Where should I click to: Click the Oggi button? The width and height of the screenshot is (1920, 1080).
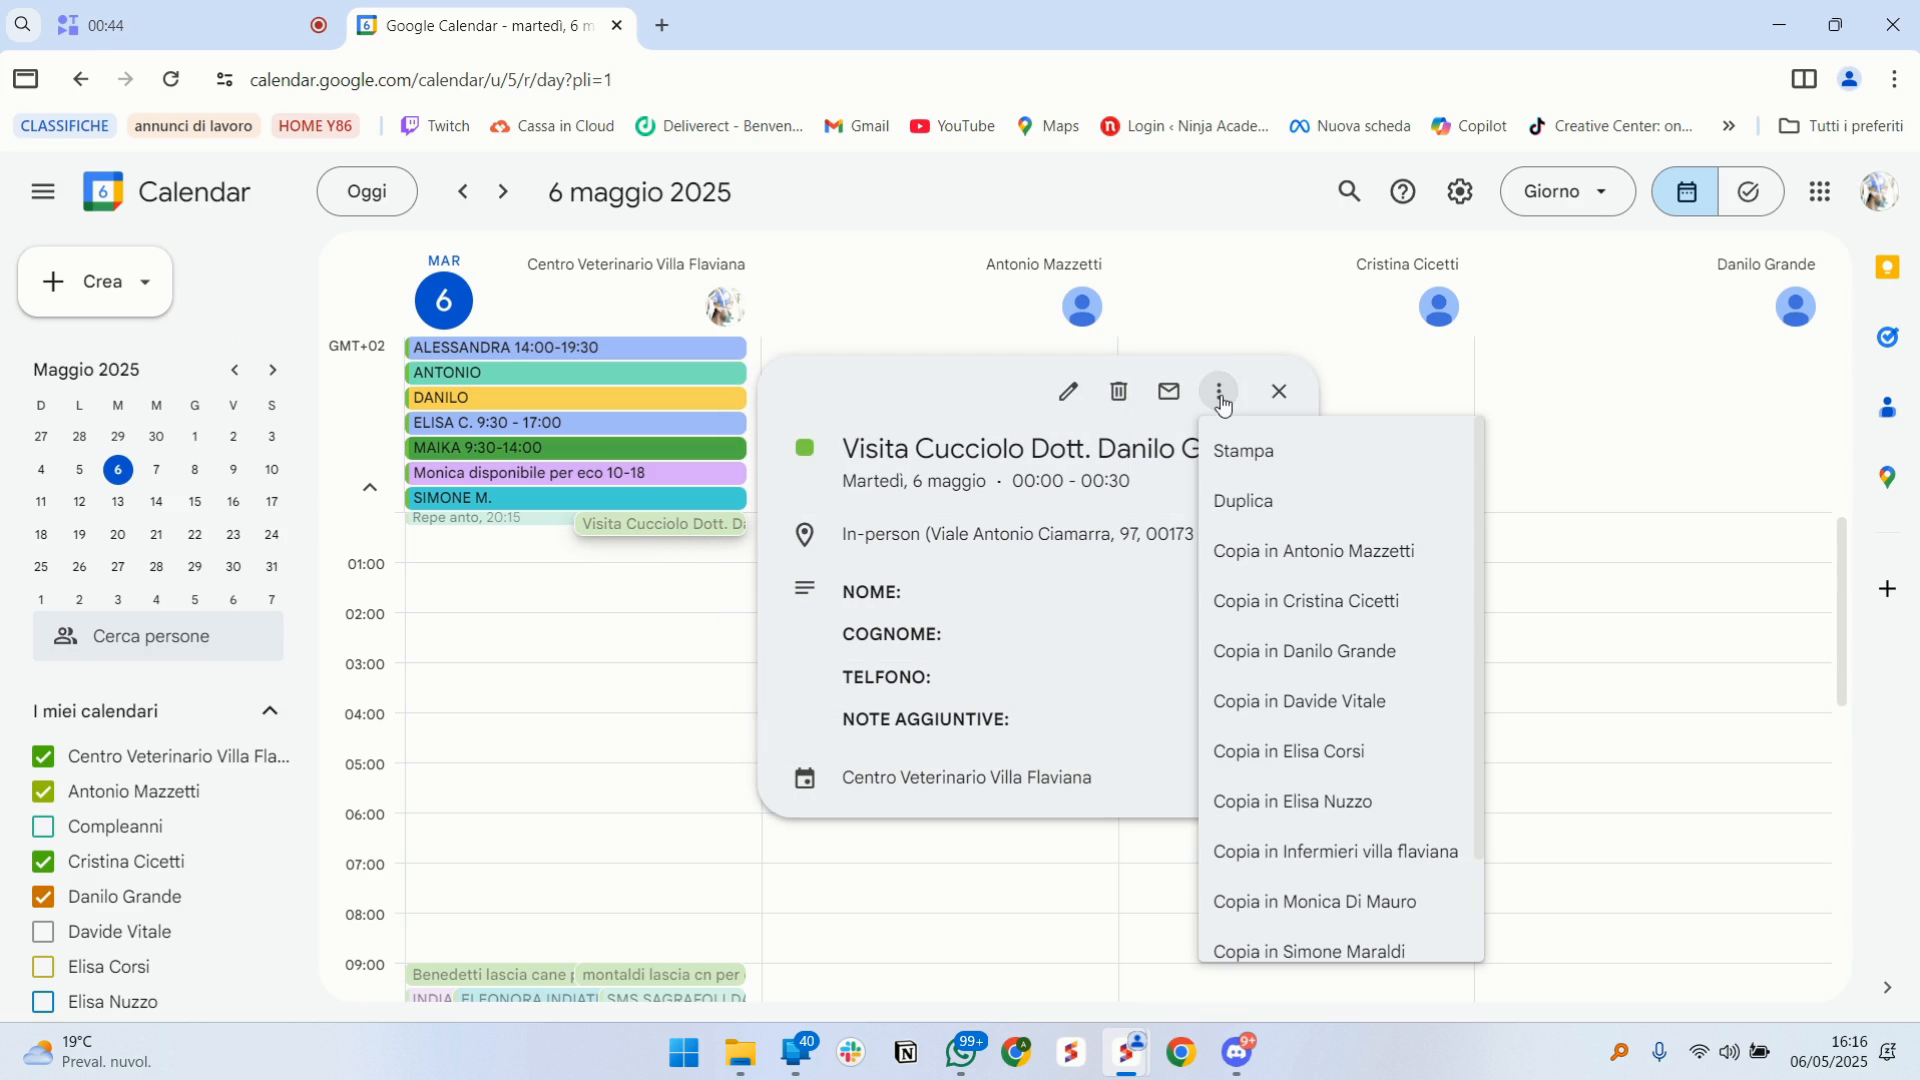(x=367, y=192)
